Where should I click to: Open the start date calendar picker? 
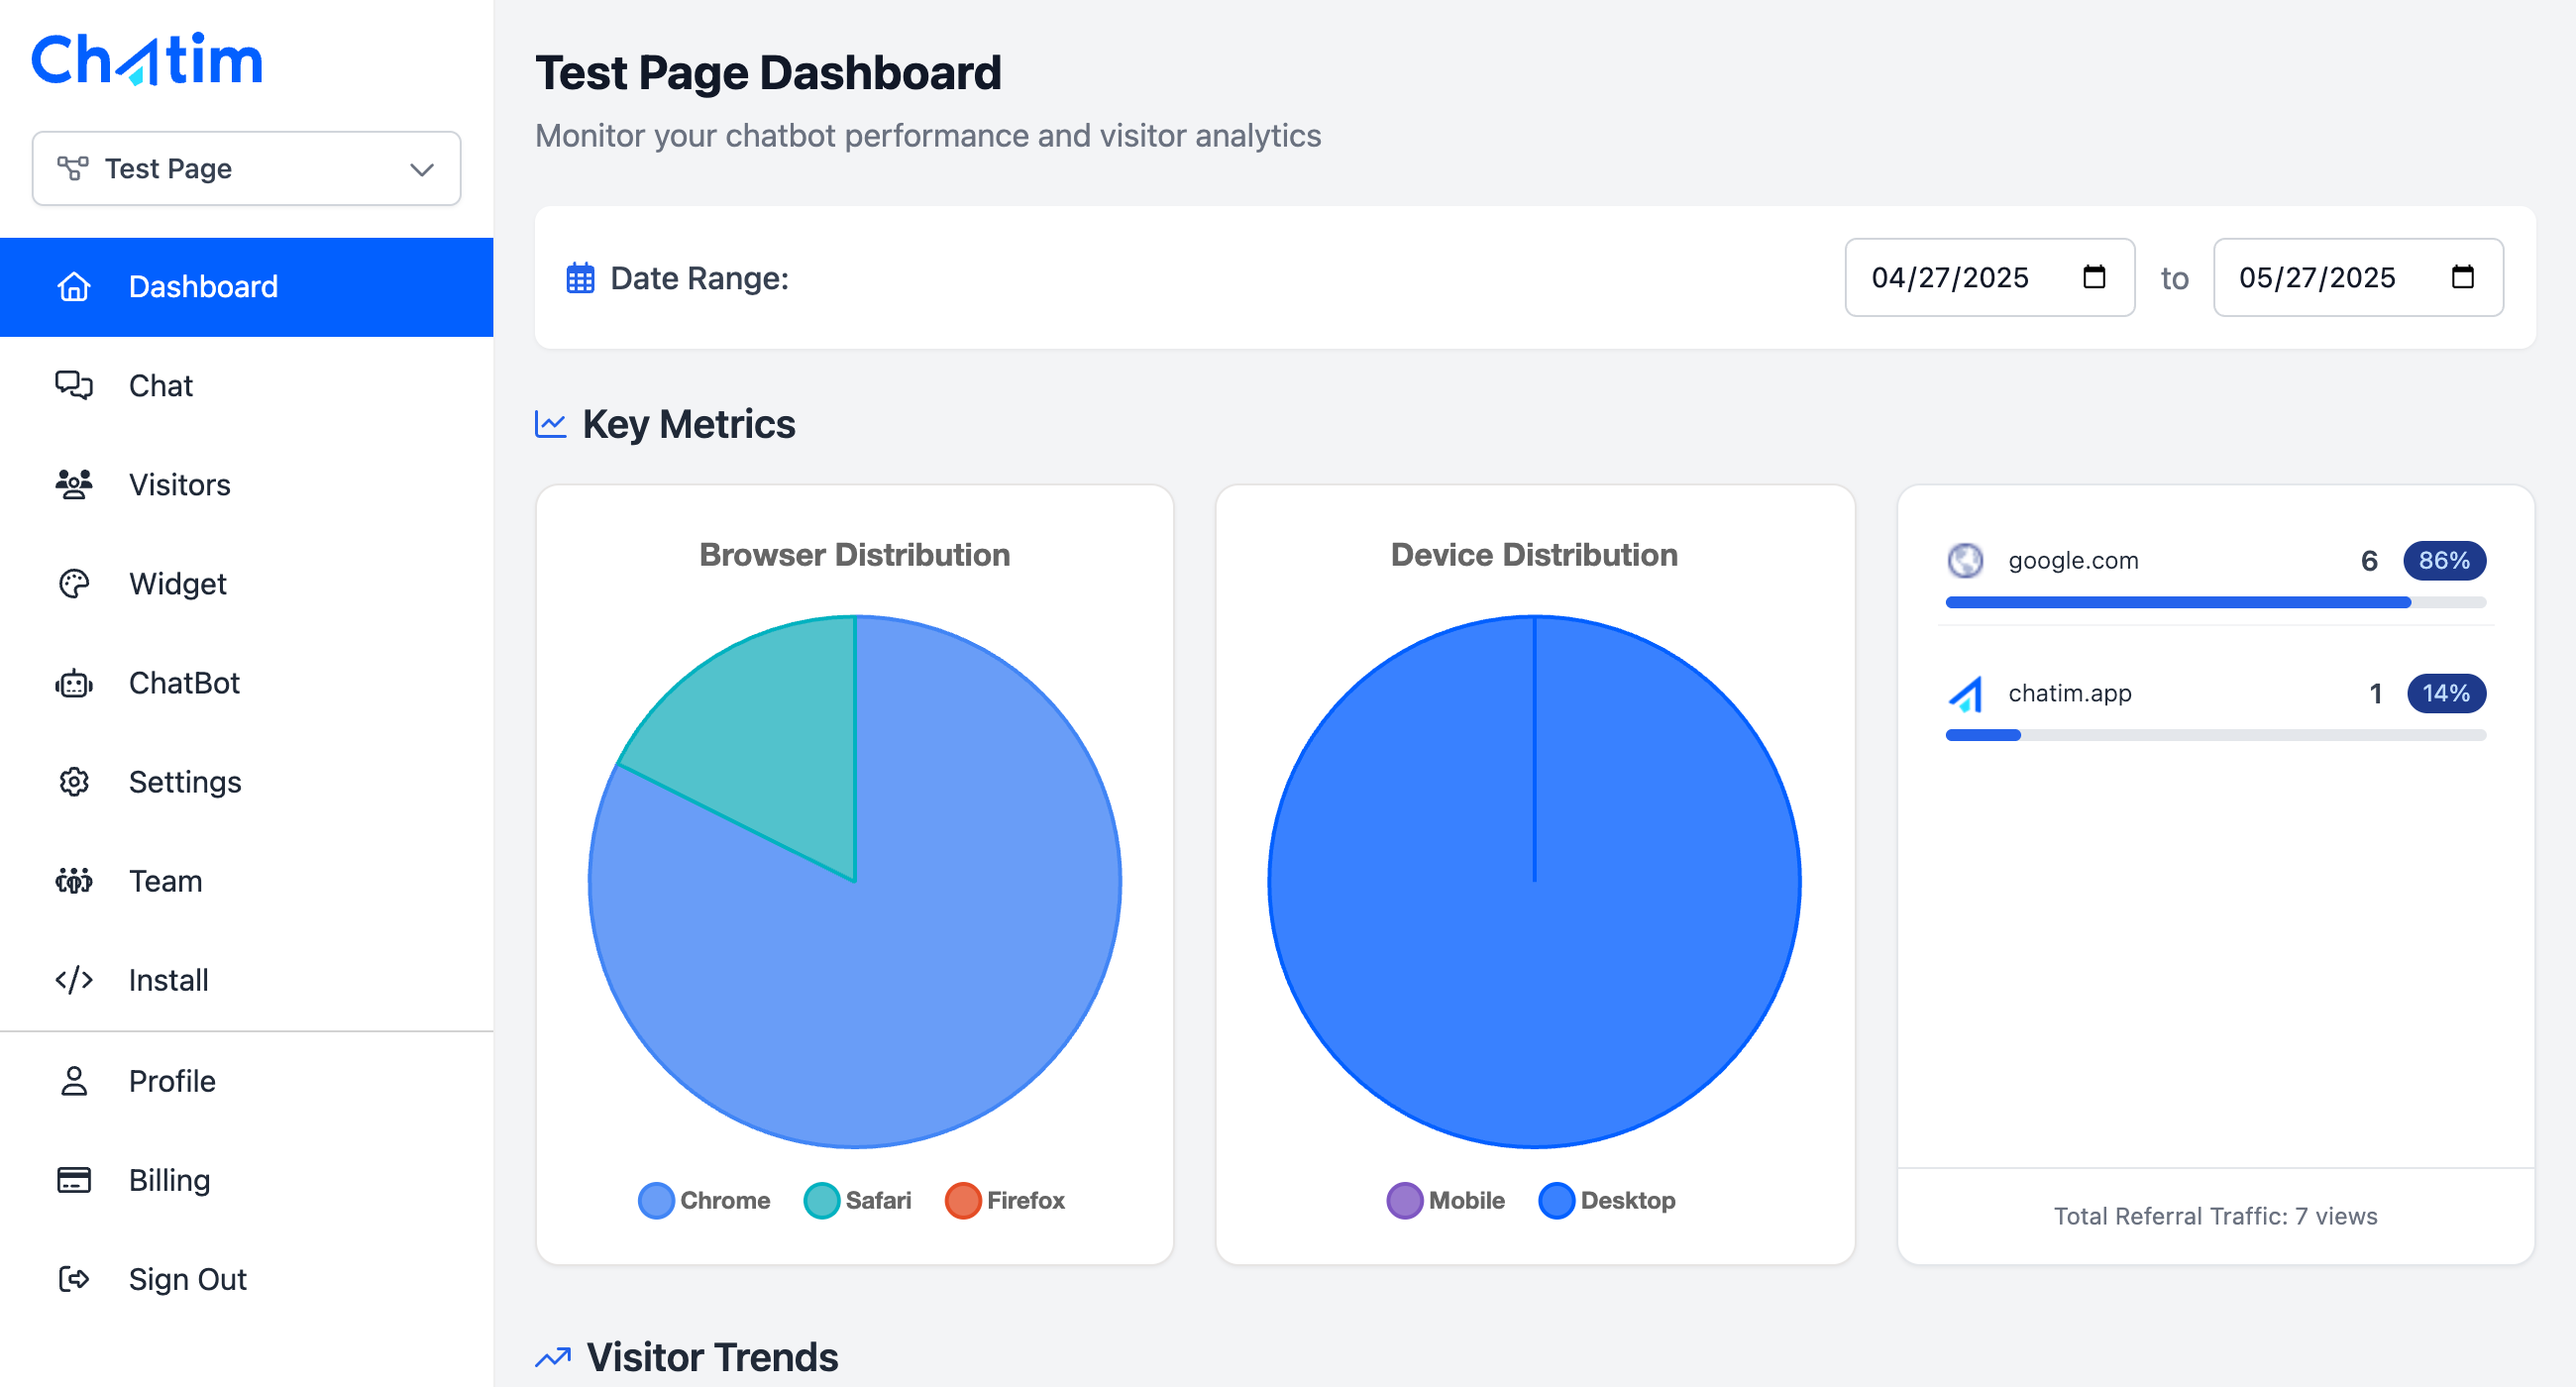coord(2096,278)
